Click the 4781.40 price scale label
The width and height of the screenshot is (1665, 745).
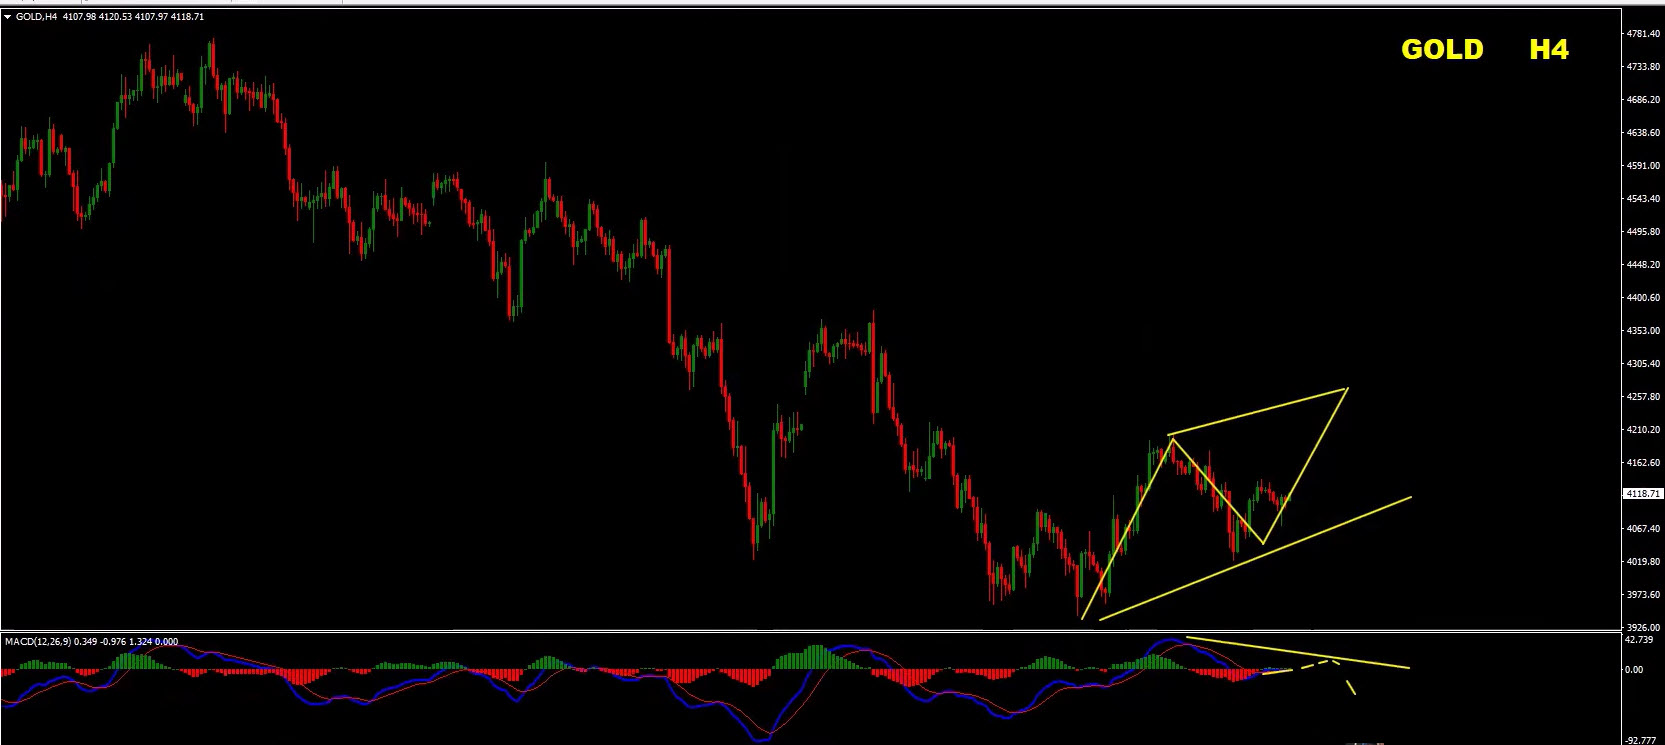(x=1643, y=34)
